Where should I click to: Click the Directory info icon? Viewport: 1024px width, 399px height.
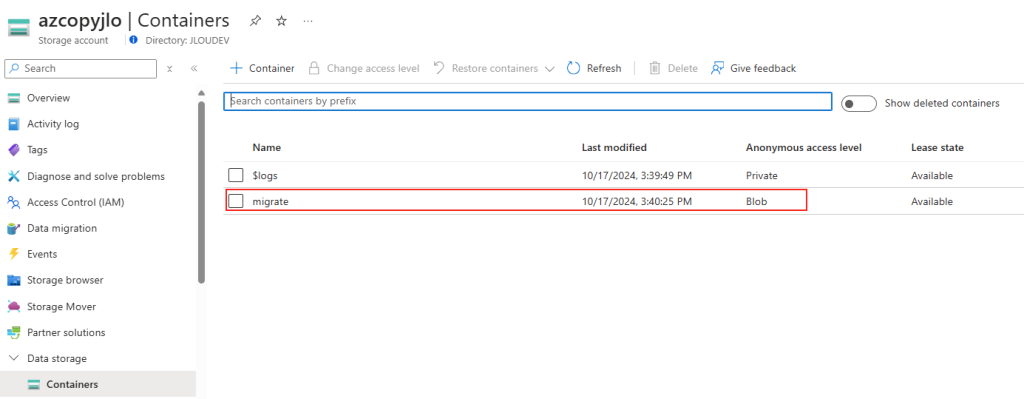coord(133,40)
